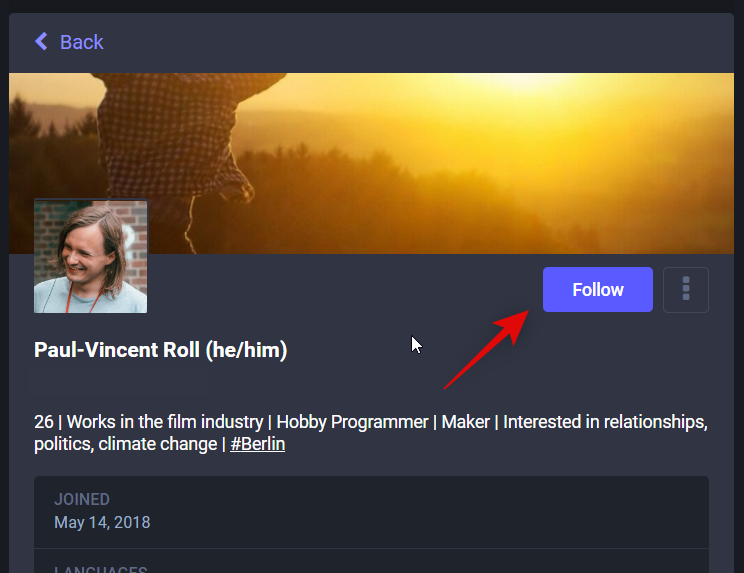Click the "(he/him)" pronouns in the name
This screenshot has width=744, height=573.
pos(252,351)
